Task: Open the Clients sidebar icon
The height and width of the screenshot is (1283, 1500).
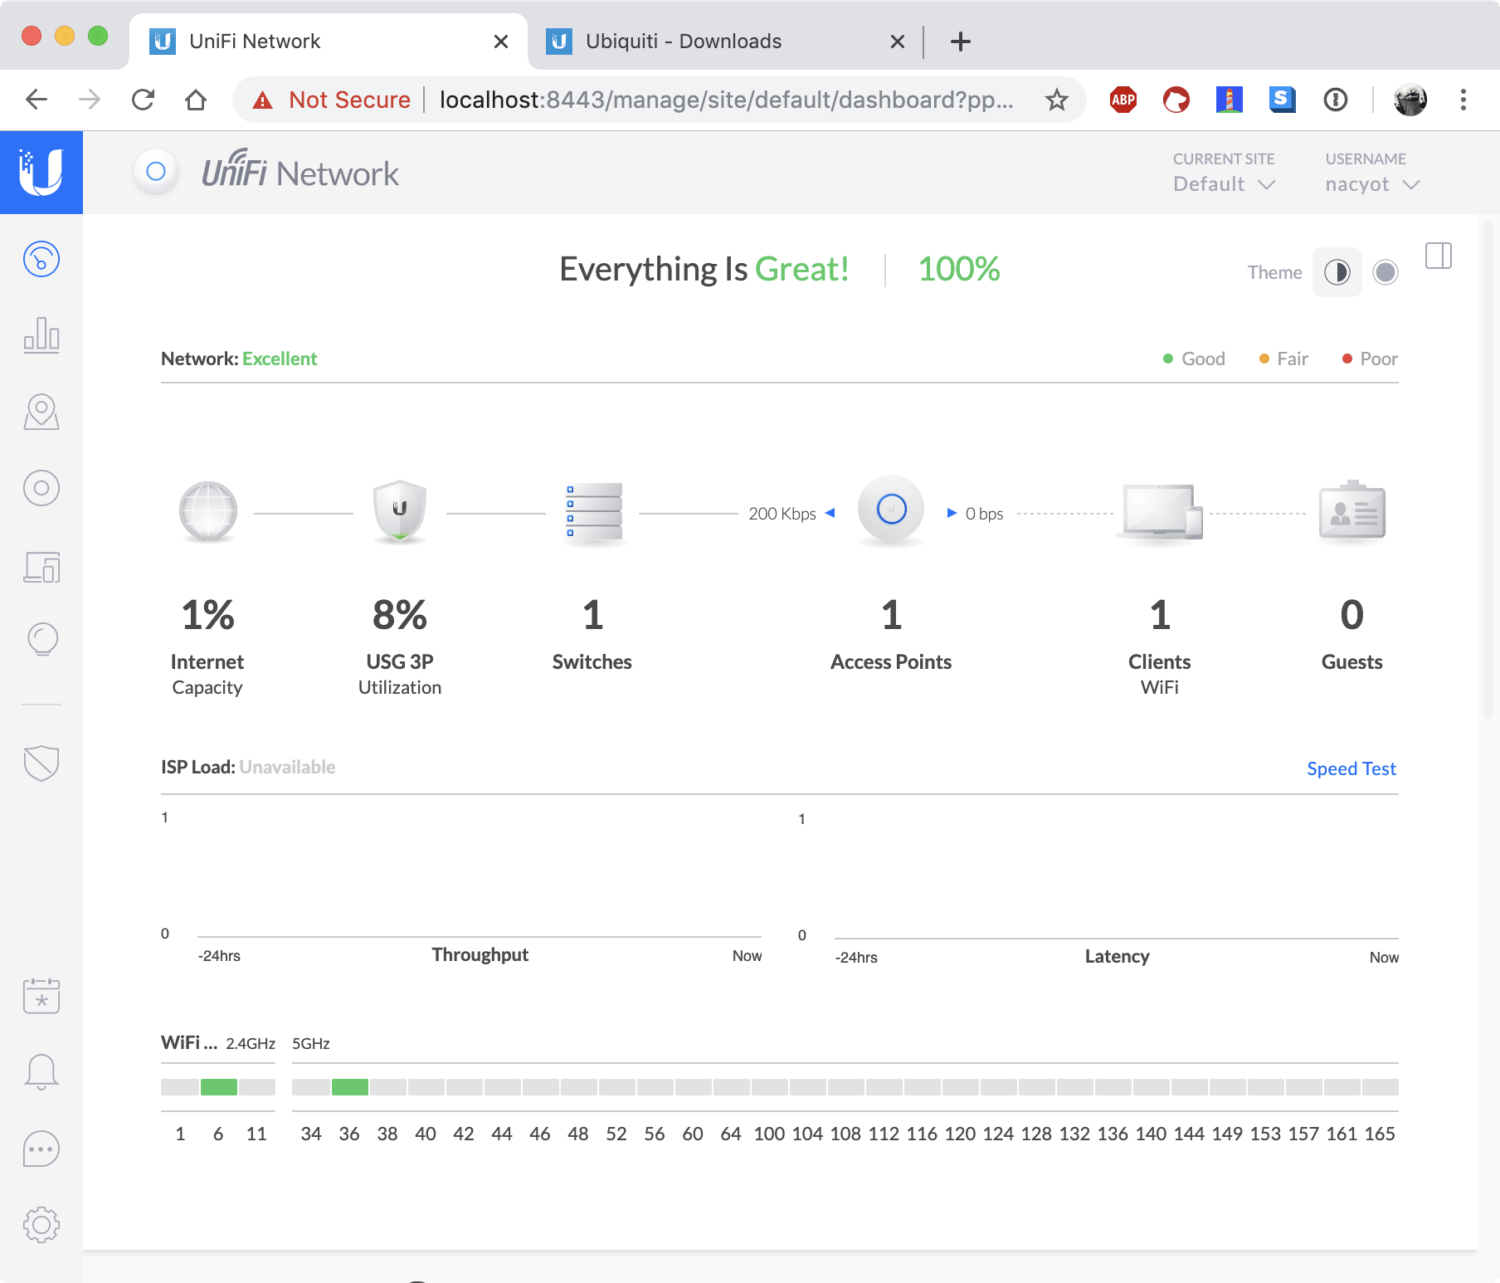Action: coord(41,567)
